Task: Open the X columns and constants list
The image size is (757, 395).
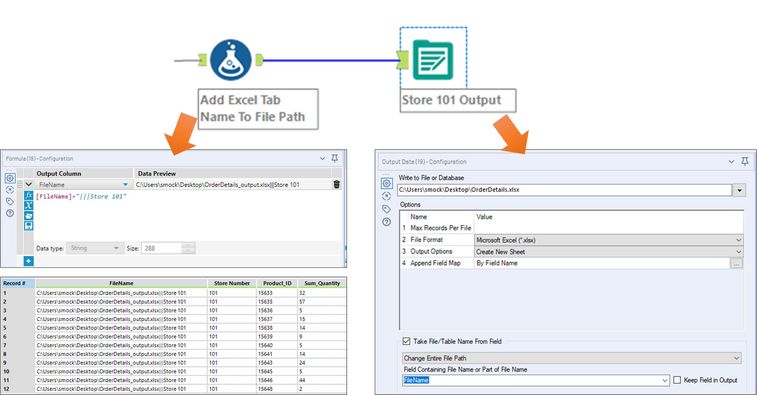Action: (x=28, y=205)
